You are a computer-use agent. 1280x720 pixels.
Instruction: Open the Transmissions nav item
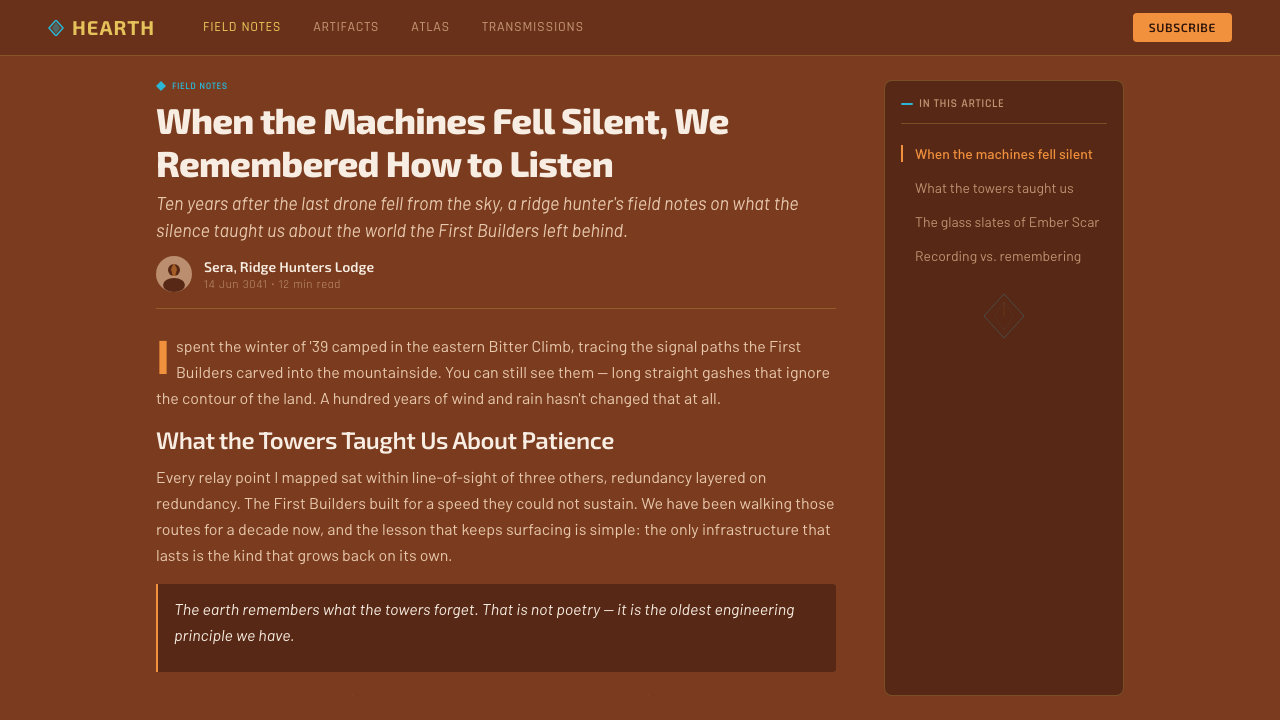point(532,27)
